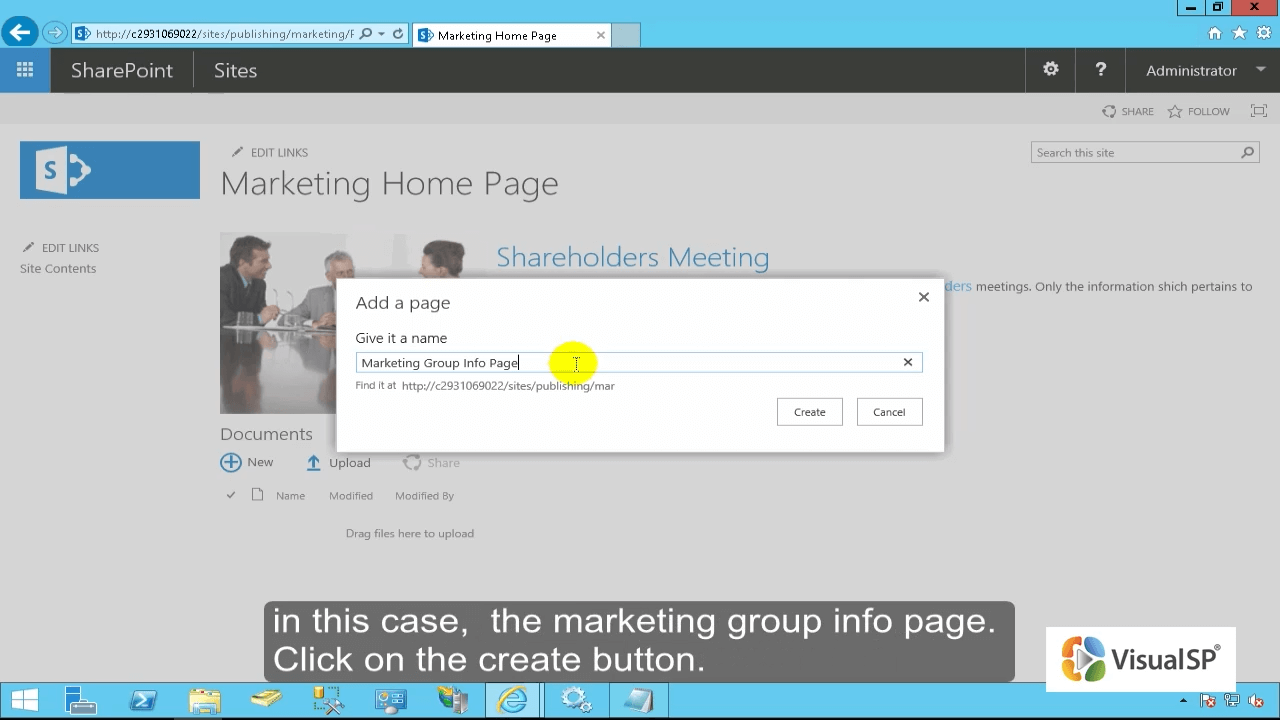Click the browser back arrow

click(20, 33)
